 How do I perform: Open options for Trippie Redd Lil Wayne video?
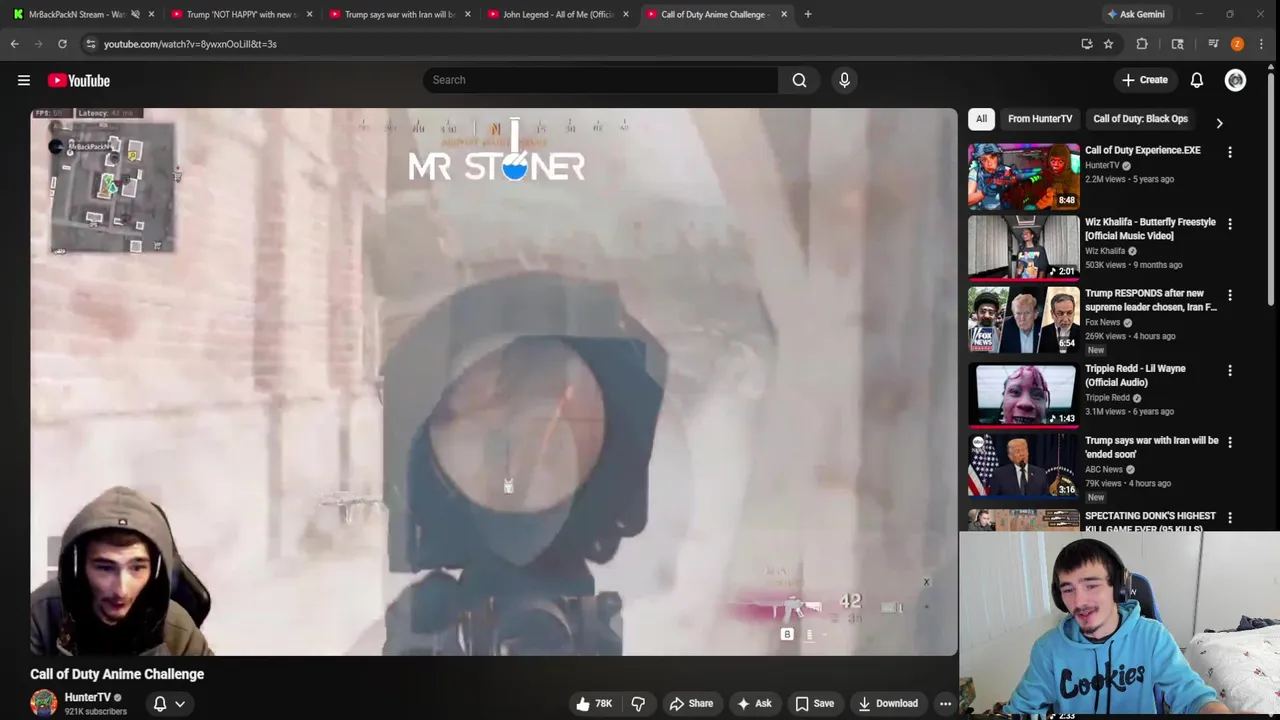1230,370
